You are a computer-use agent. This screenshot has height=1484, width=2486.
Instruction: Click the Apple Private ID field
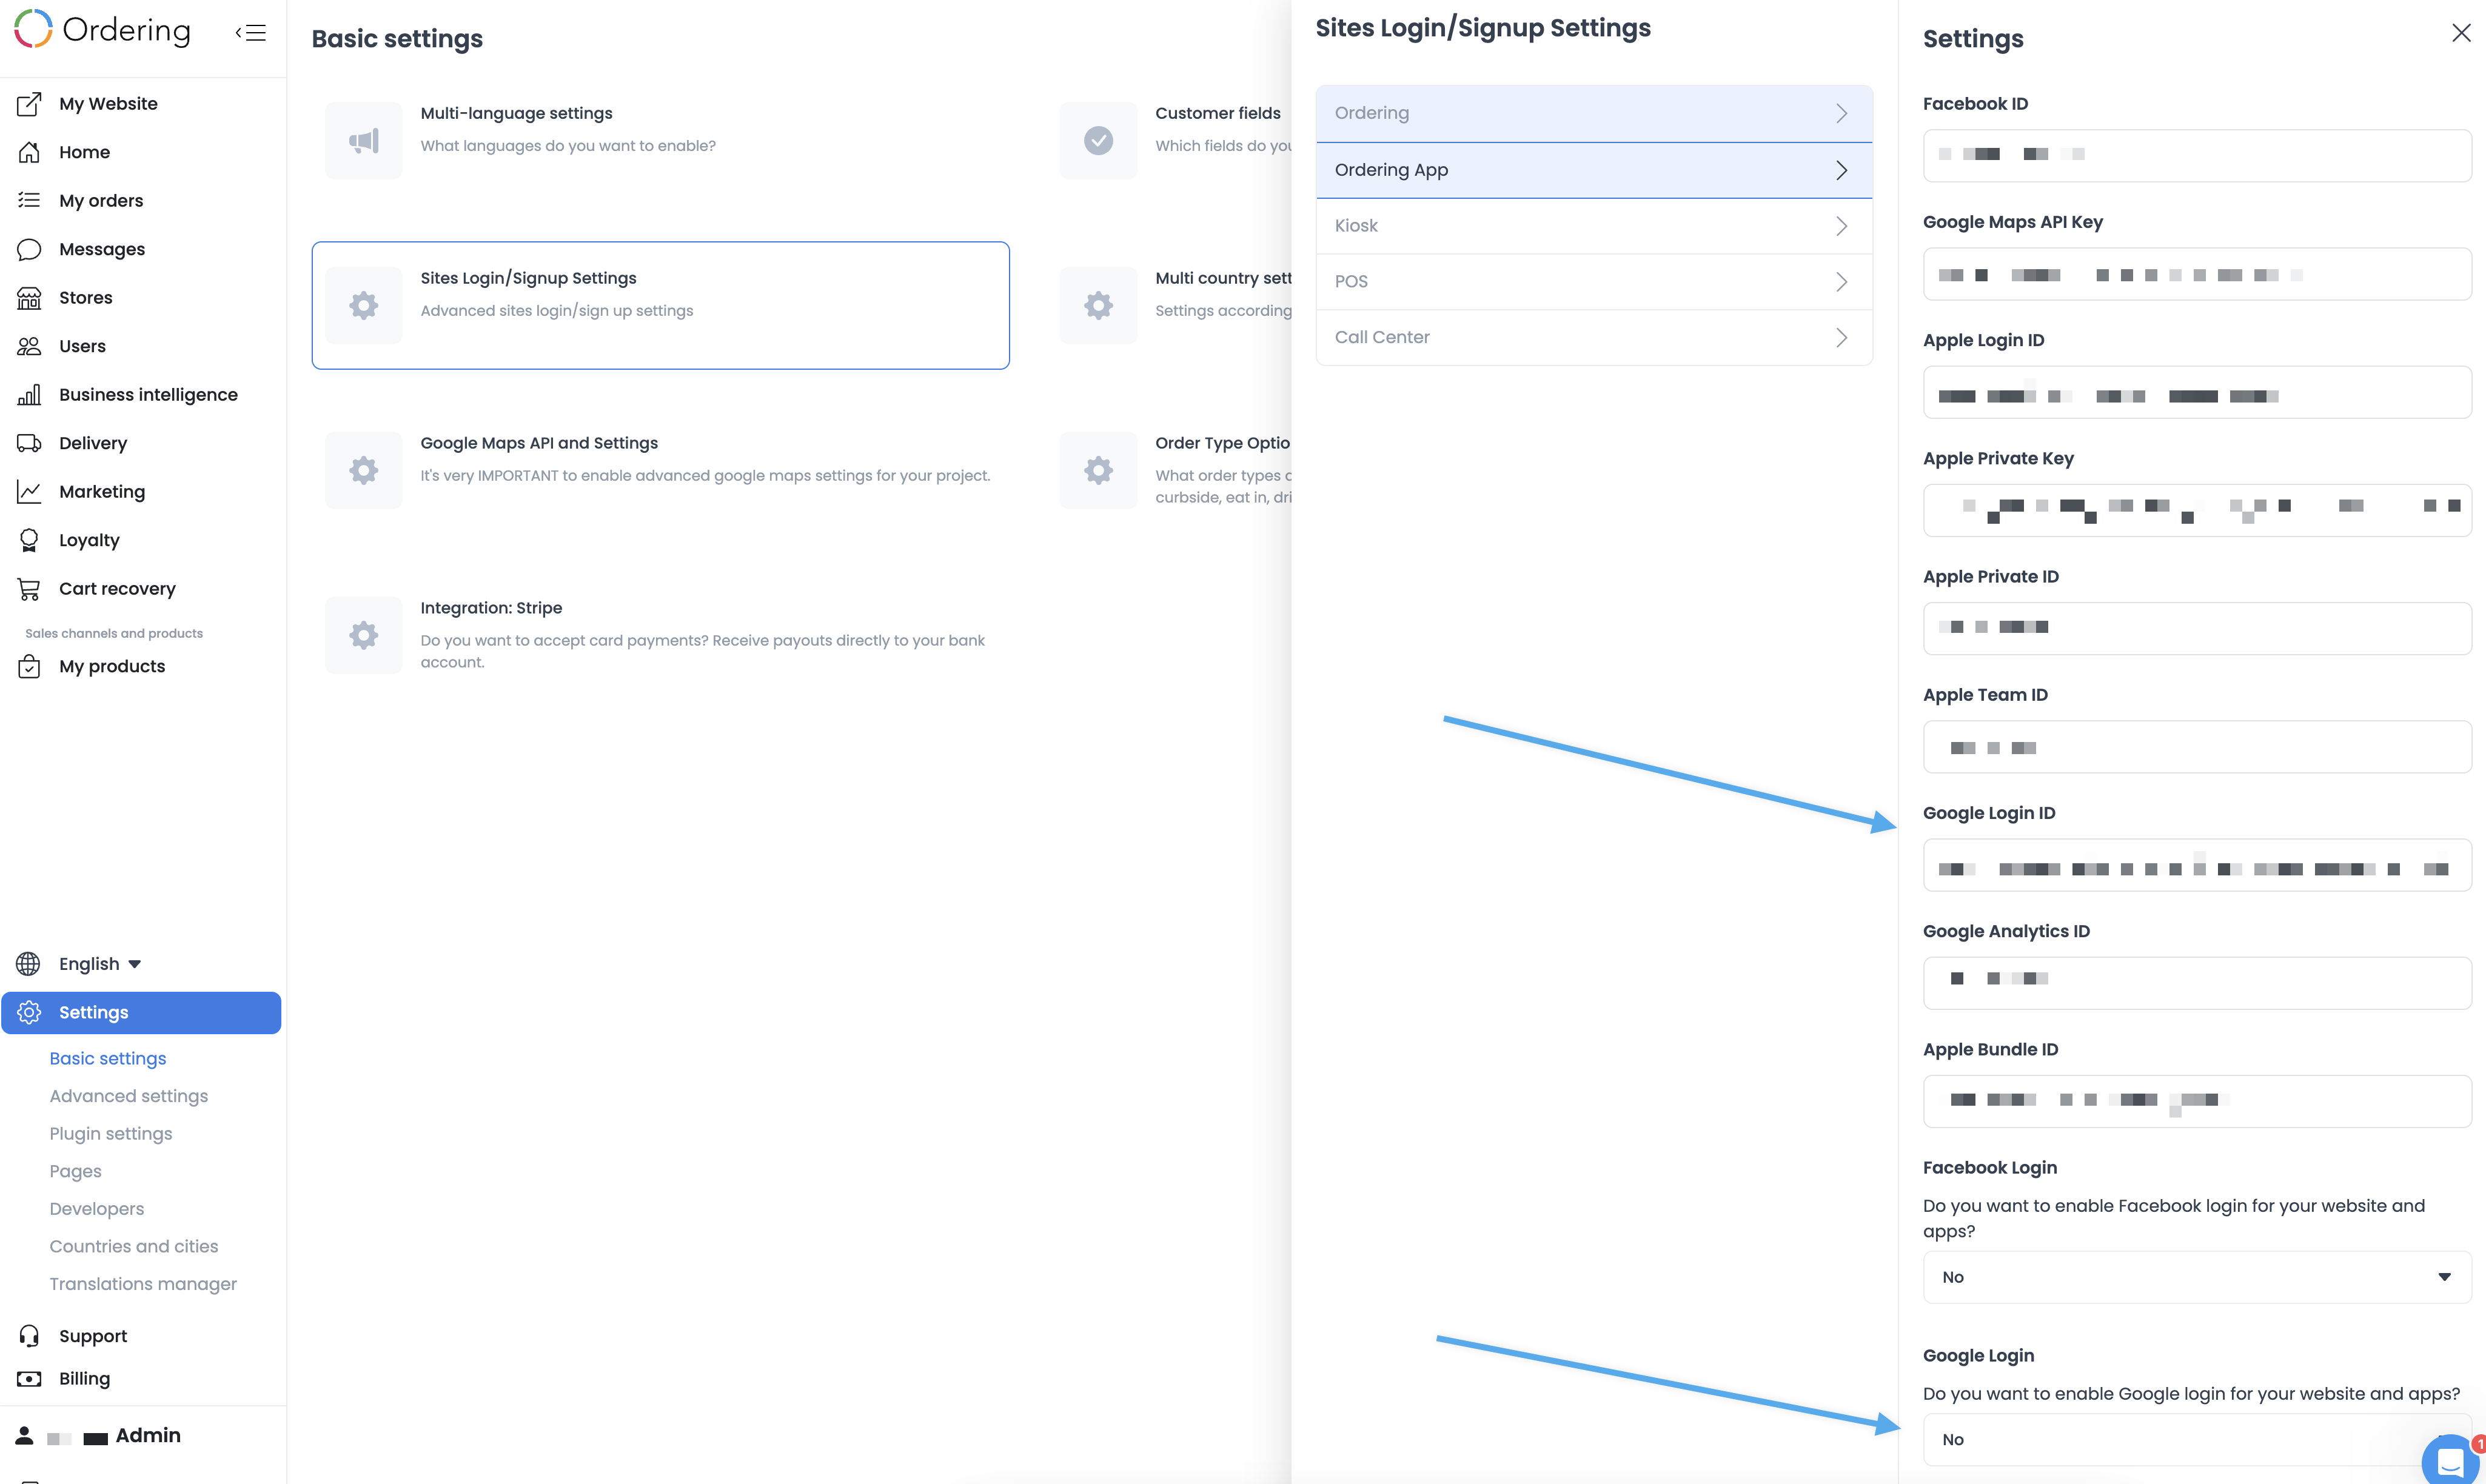(x=2197, y=628)
